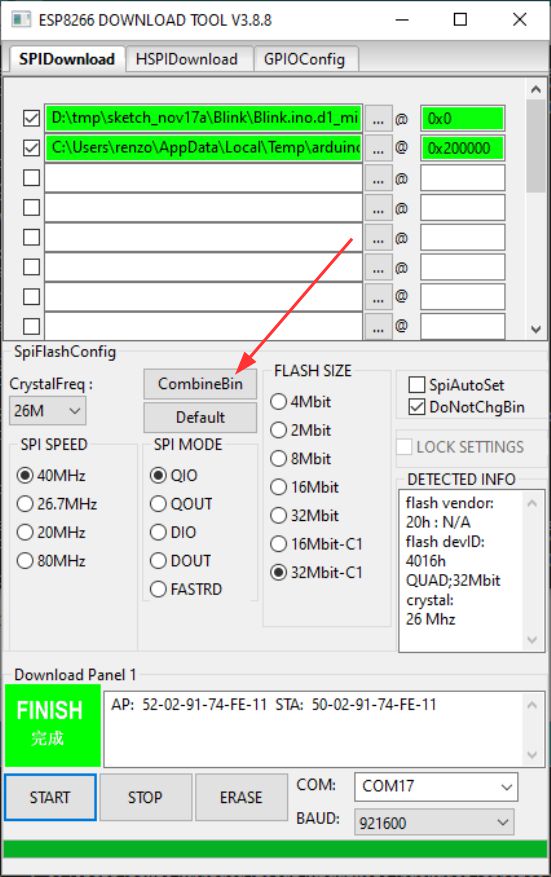
Task: Choose QOUT SPI mode
Action: pyautogui.click(x=181, y=504)
